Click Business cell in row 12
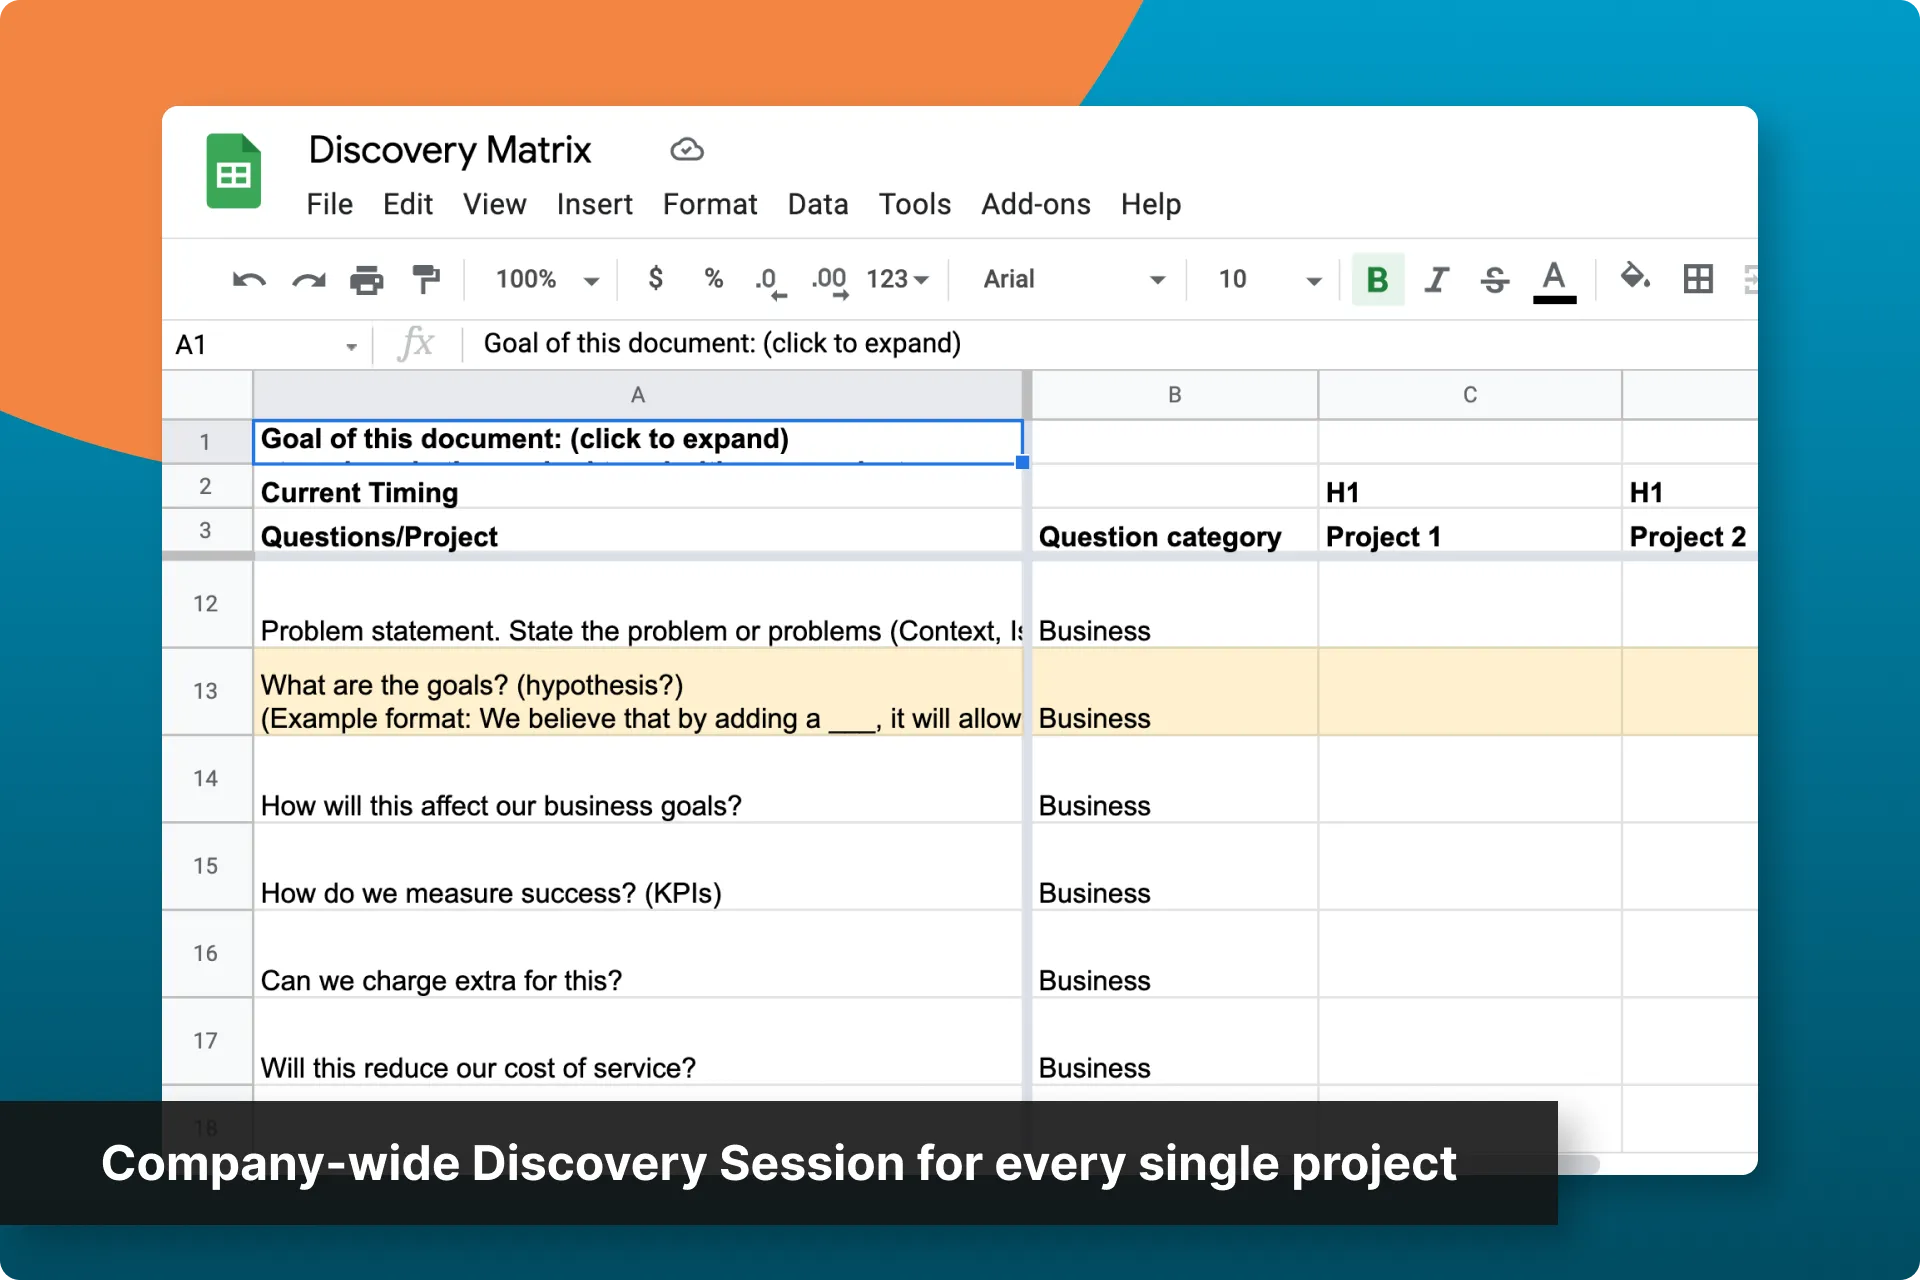 [1175, 604]
